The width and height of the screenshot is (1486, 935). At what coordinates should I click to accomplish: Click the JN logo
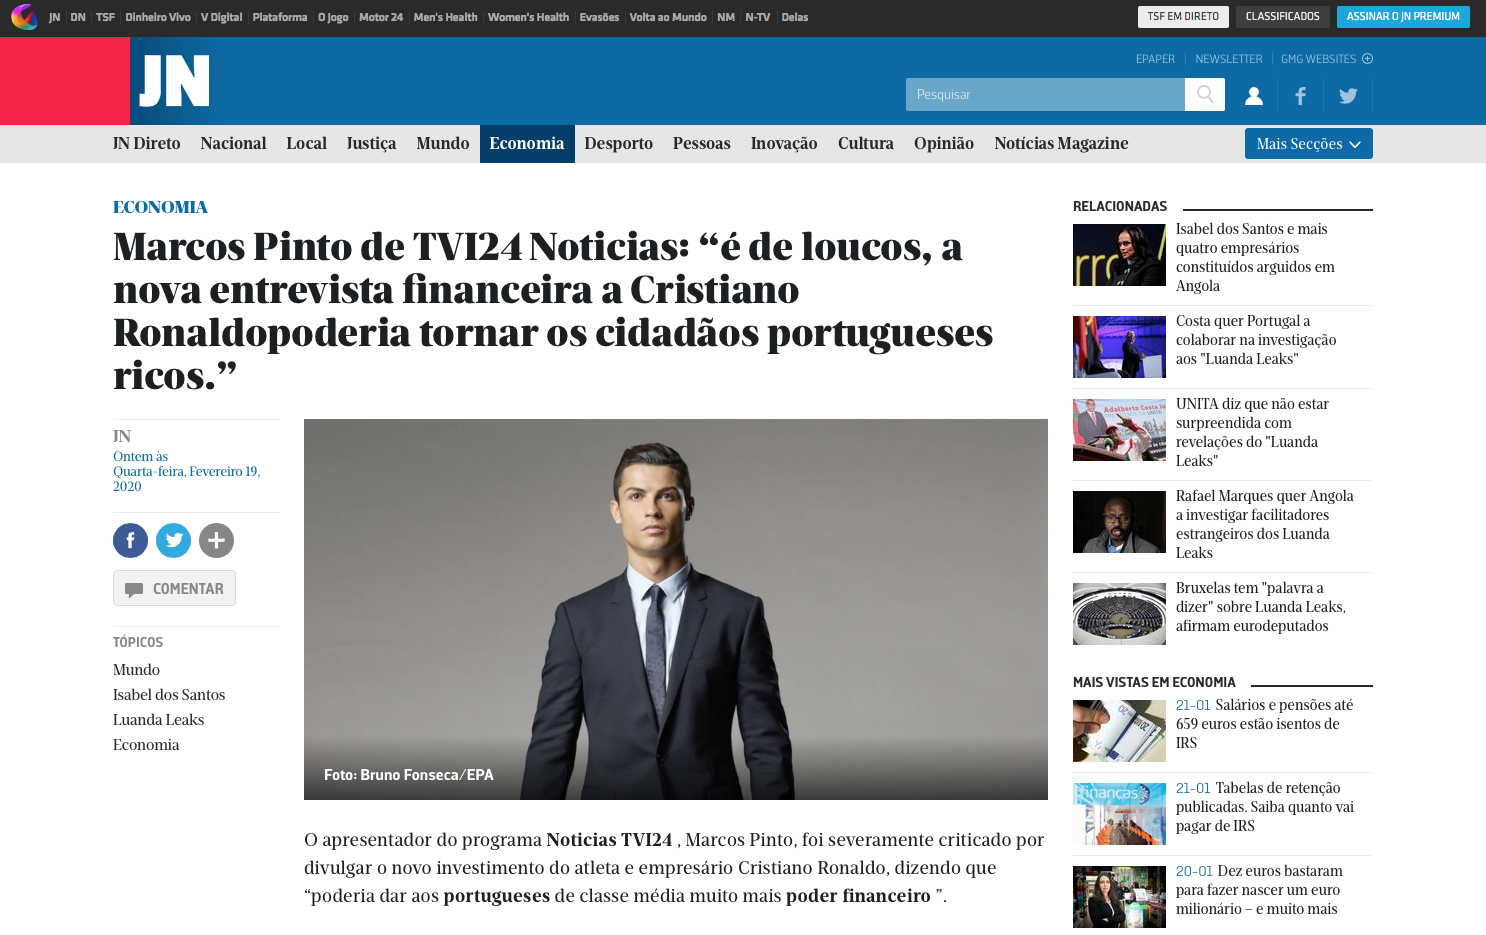click(x=174, y=81)
